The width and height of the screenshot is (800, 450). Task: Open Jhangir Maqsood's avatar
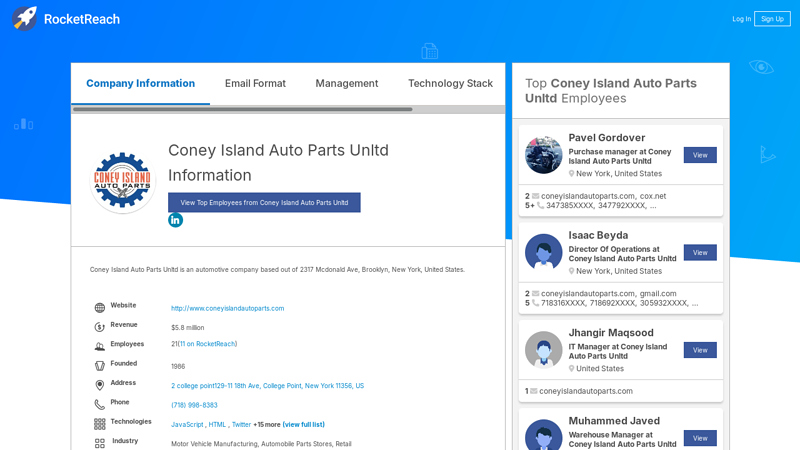pos(543,349)
